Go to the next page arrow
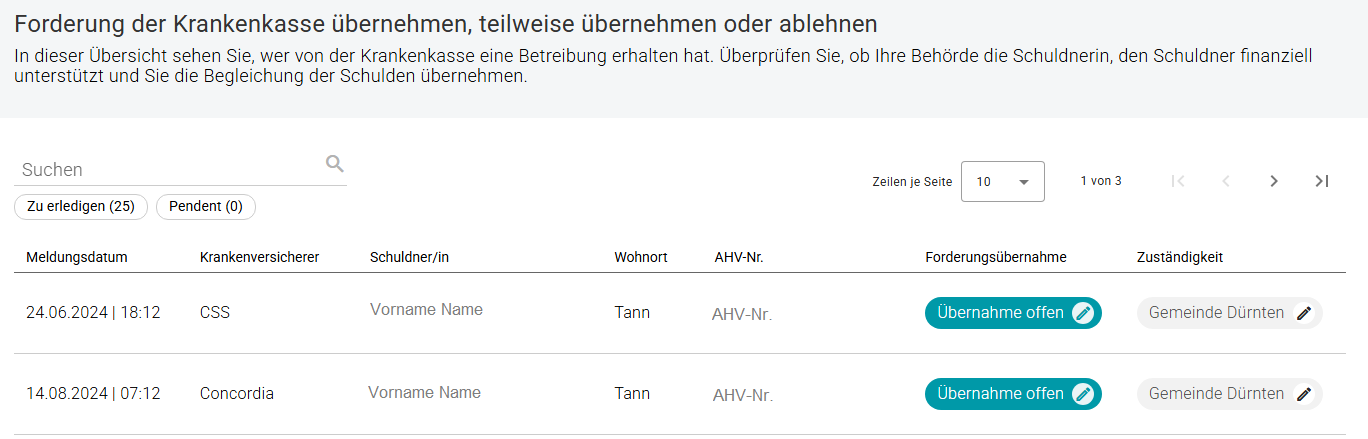 pyautogui.click(x=1274, y=181)
